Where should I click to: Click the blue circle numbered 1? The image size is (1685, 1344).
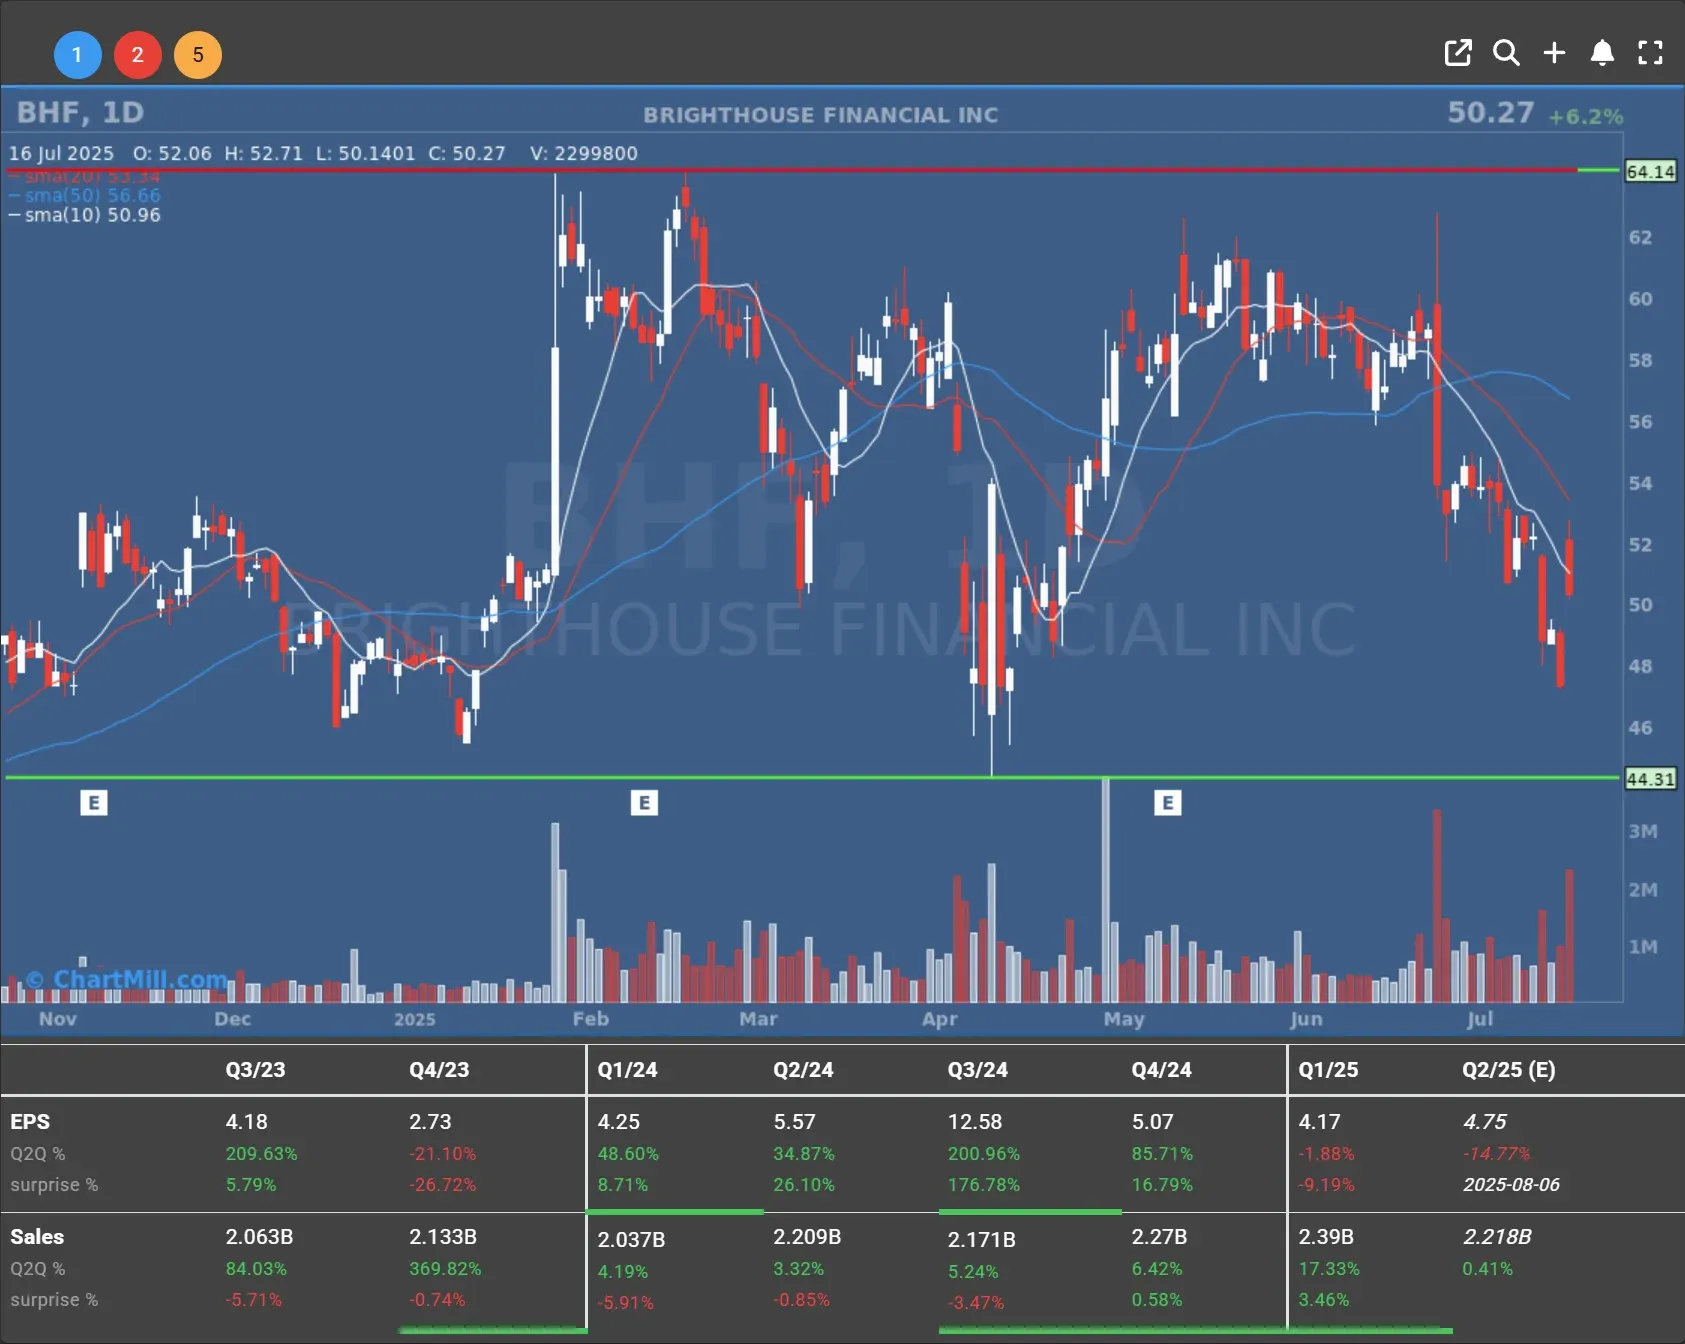coord(77,55)
